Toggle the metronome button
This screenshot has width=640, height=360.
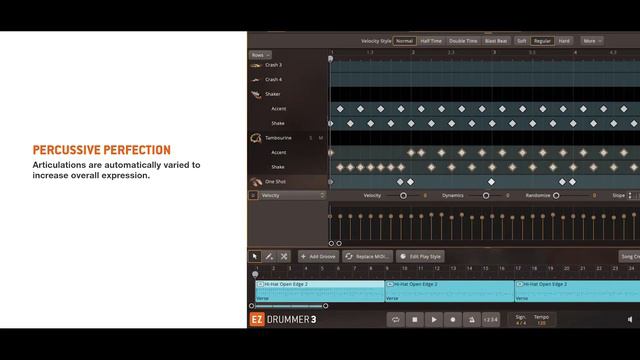pyautogui.click(x=471, y=320)
